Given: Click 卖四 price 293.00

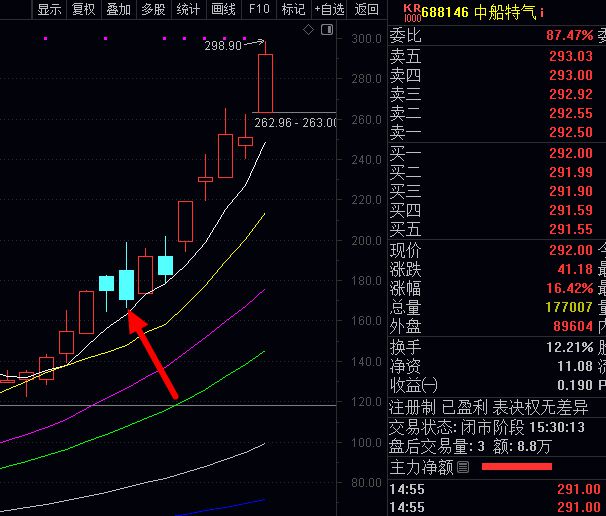Looking at the screenshot, I should pyautogui.click(x=571, y=75).
